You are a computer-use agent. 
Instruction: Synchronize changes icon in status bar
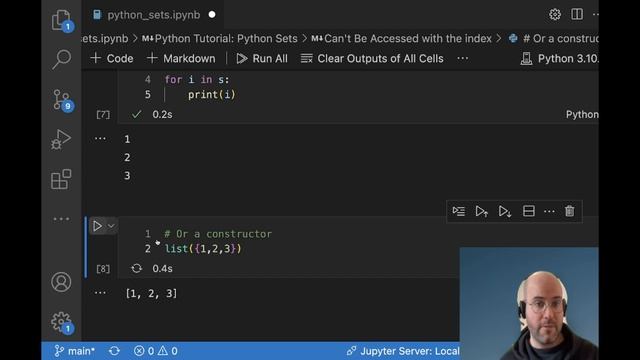point(114,351)
